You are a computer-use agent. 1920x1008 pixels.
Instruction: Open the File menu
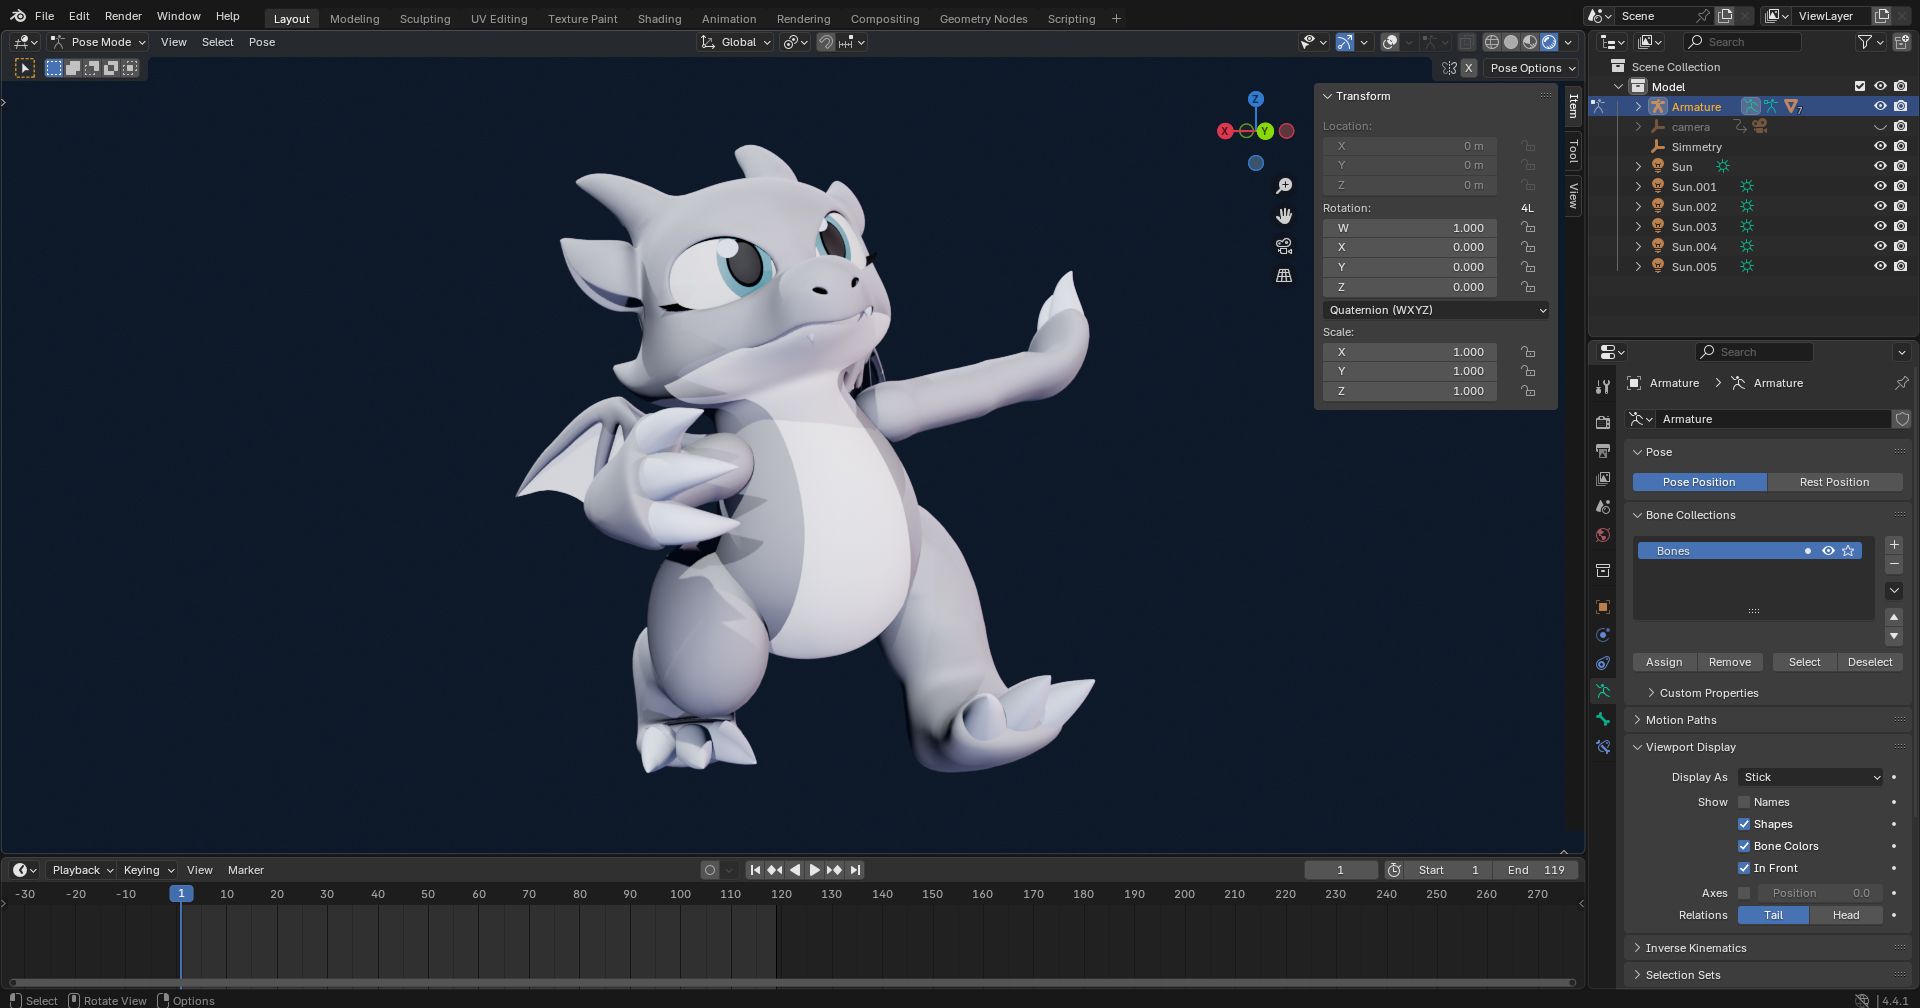44,16
